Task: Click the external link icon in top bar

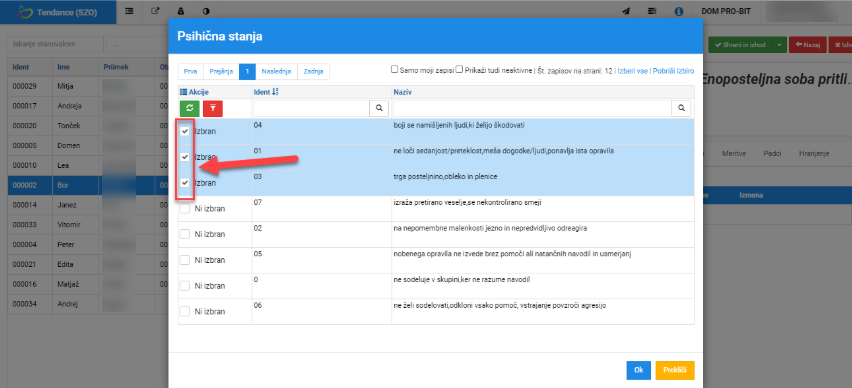Action: pos(155,11)
